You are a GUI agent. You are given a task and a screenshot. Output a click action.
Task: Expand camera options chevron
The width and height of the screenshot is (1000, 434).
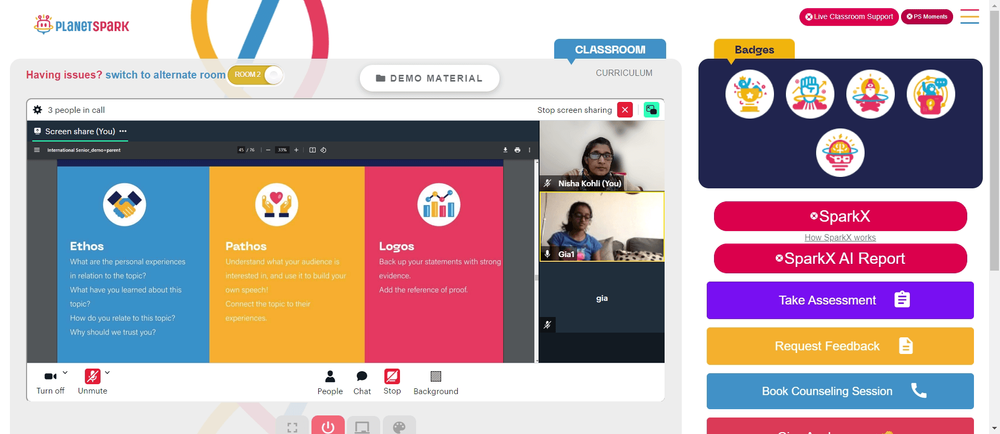click(66, 373)
